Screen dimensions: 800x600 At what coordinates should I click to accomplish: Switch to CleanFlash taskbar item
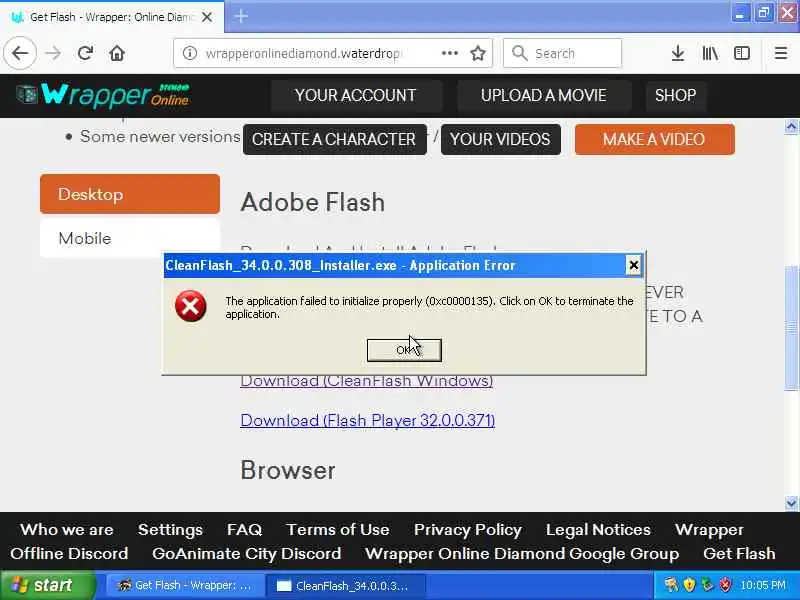tap(345, 586)
